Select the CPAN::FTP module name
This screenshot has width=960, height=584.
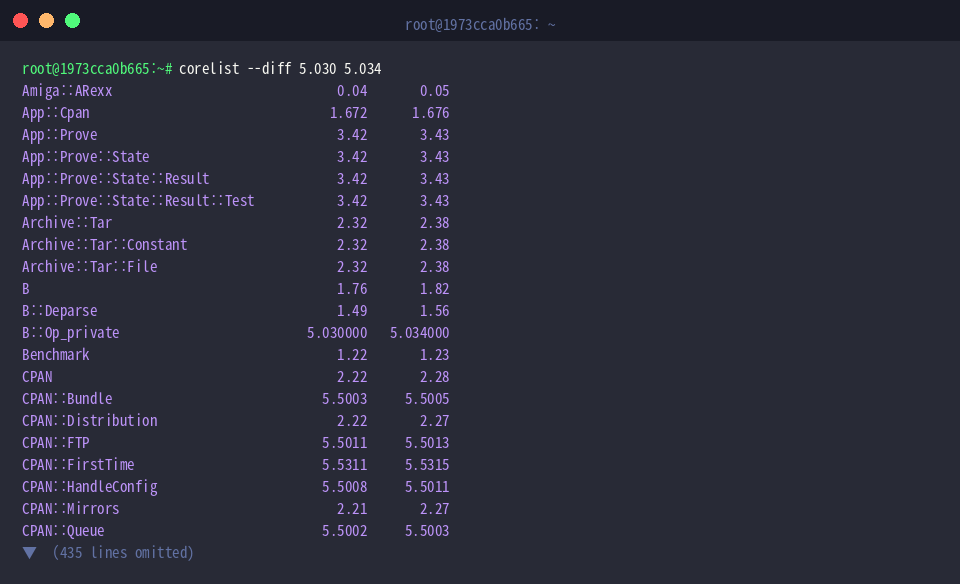pos(56,443)
